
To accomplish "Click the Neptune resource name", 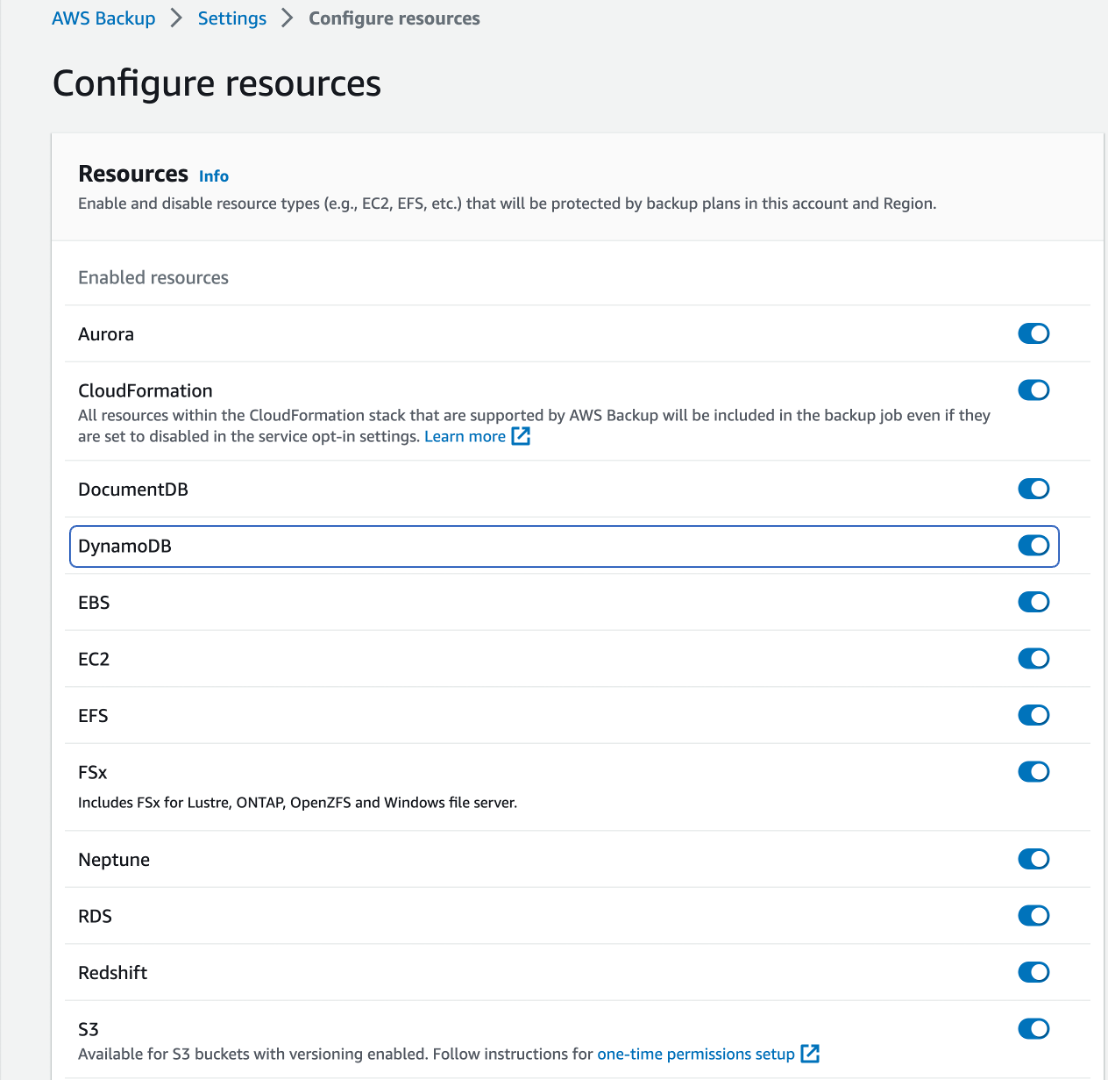I will coord(114,860).
